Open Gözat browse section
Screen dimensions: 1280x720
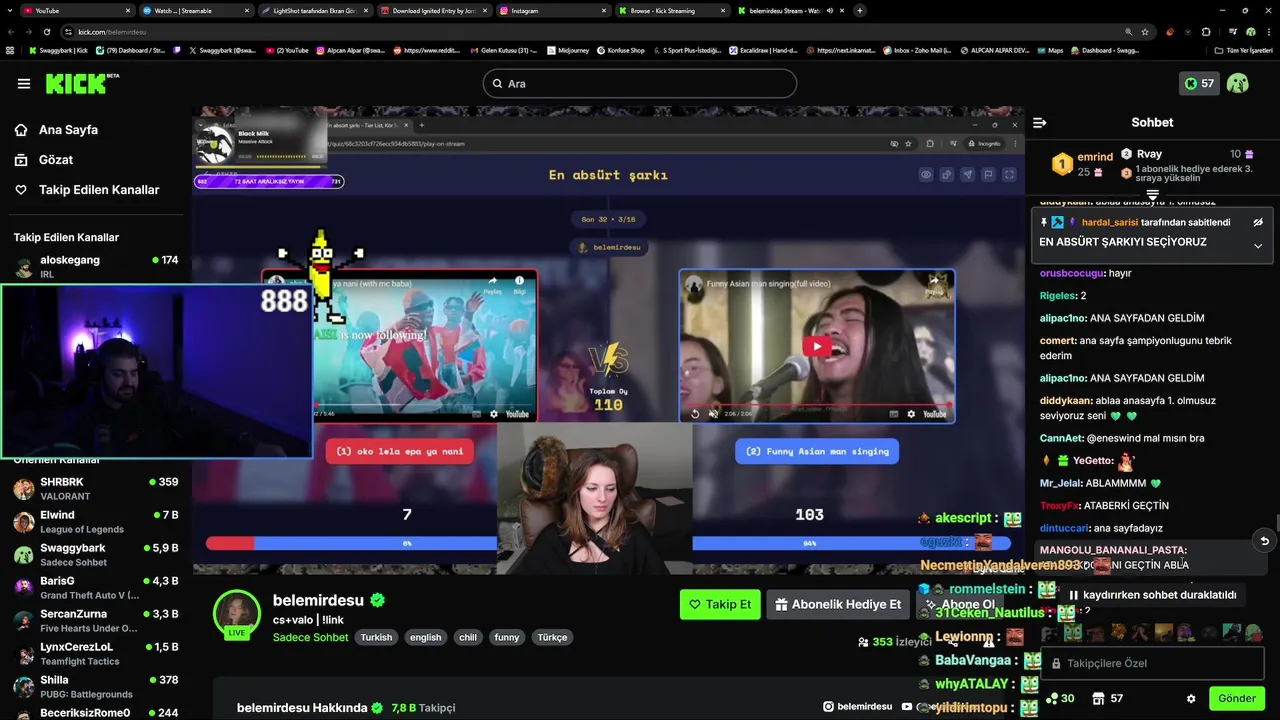tap(56, 160)
